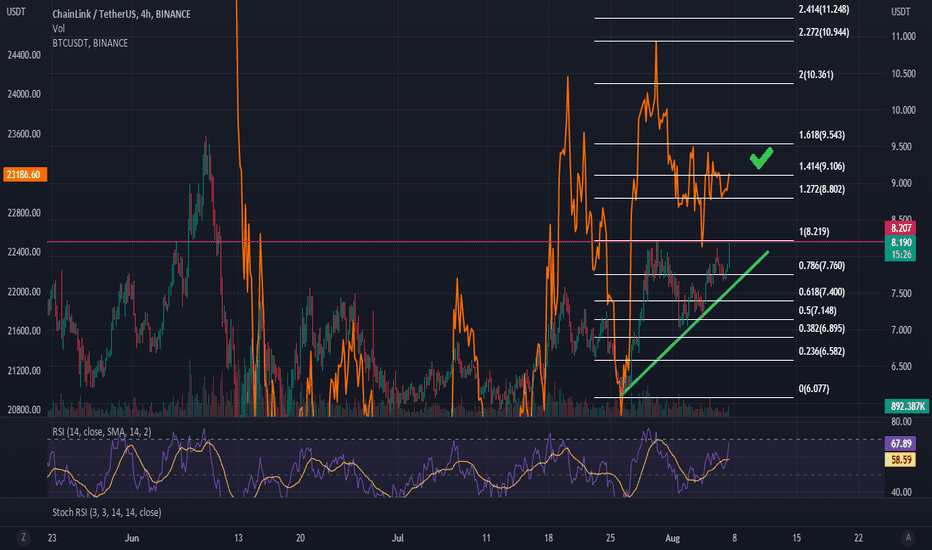
Task: Select the 0.618(7.400) Fibonacci level label
Action: pyautogui.click(x=821, y=291)
